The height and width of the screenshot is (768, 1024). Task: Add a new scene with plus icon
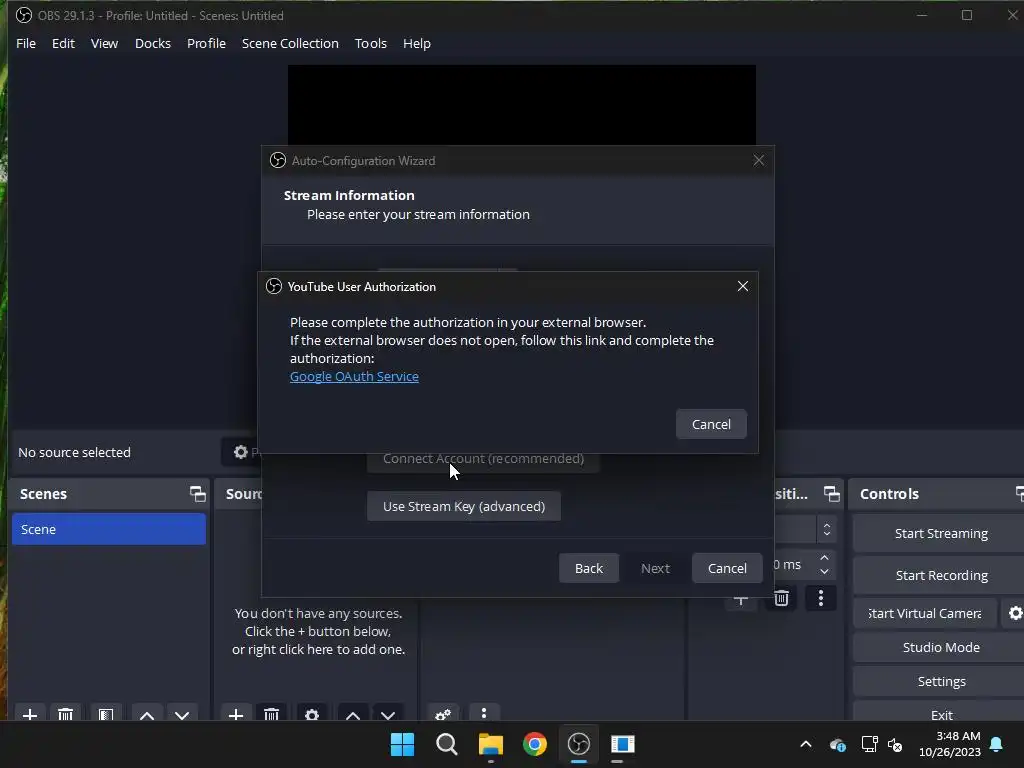tap(29, 714)
